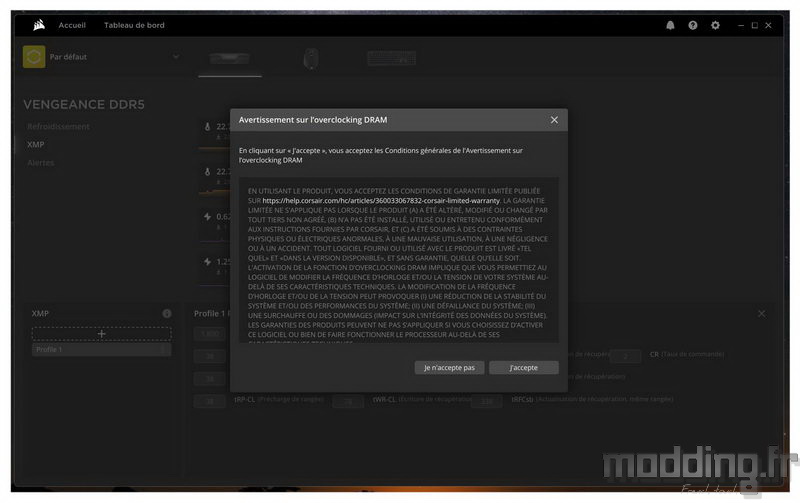Screen dimensions: 800x503
Task: Maximize the iCUE window
Action: (755, 25)
